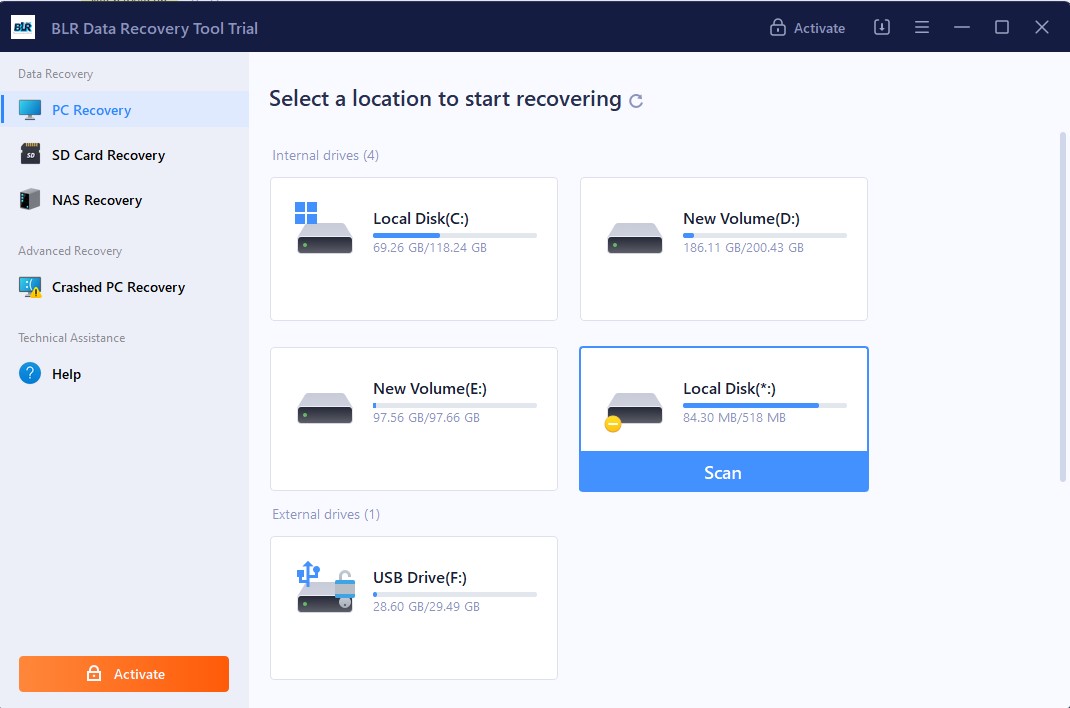Click the Local Disk(C:) usage bar
This screenshot has width=1070, height=708.
pos(454,235)
